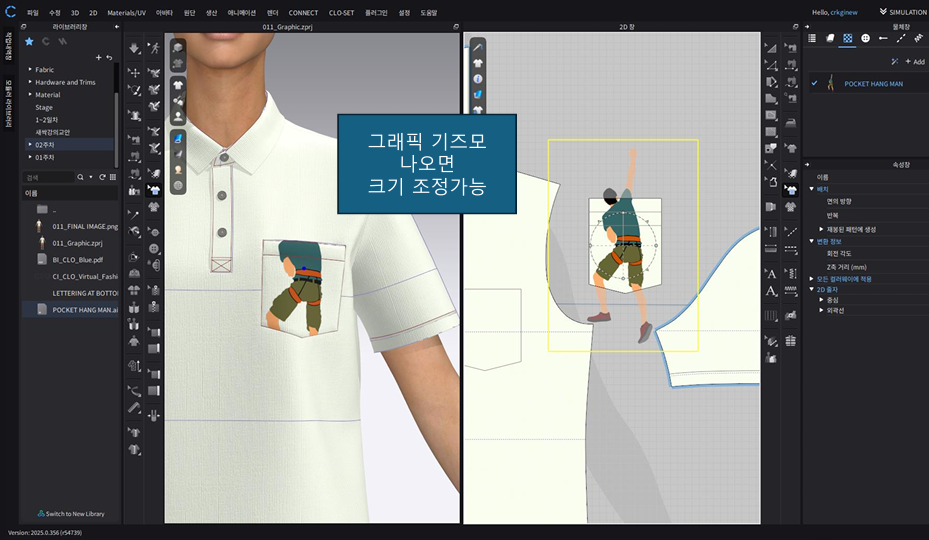The height and width of the screenshot is (540, 929).
Task: Toggle library list view grid icon
Action: [114, 177]
